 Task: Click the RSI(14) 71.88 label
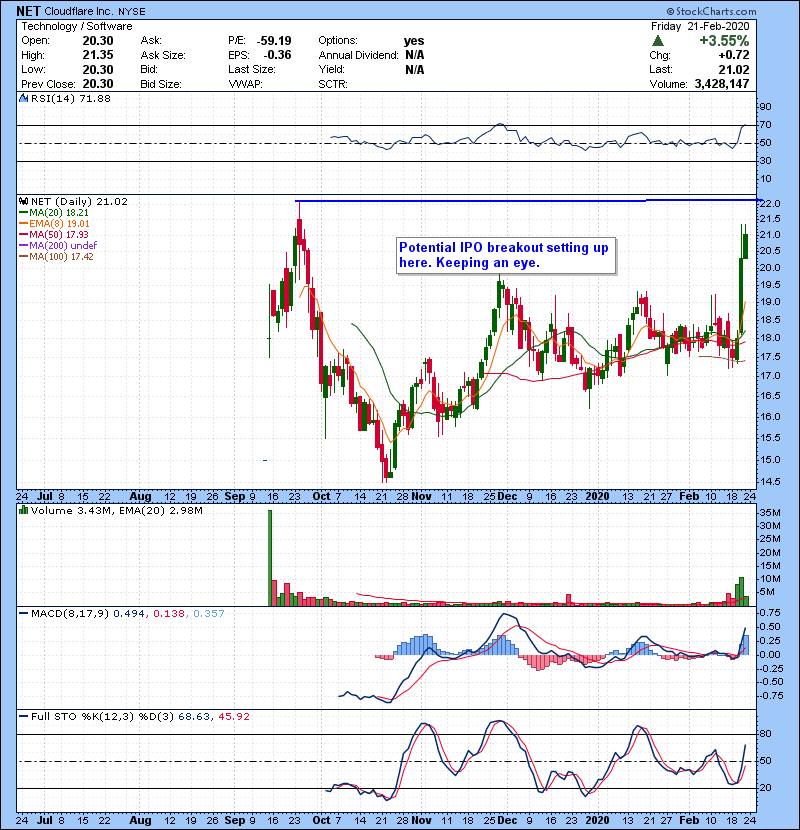70,98
